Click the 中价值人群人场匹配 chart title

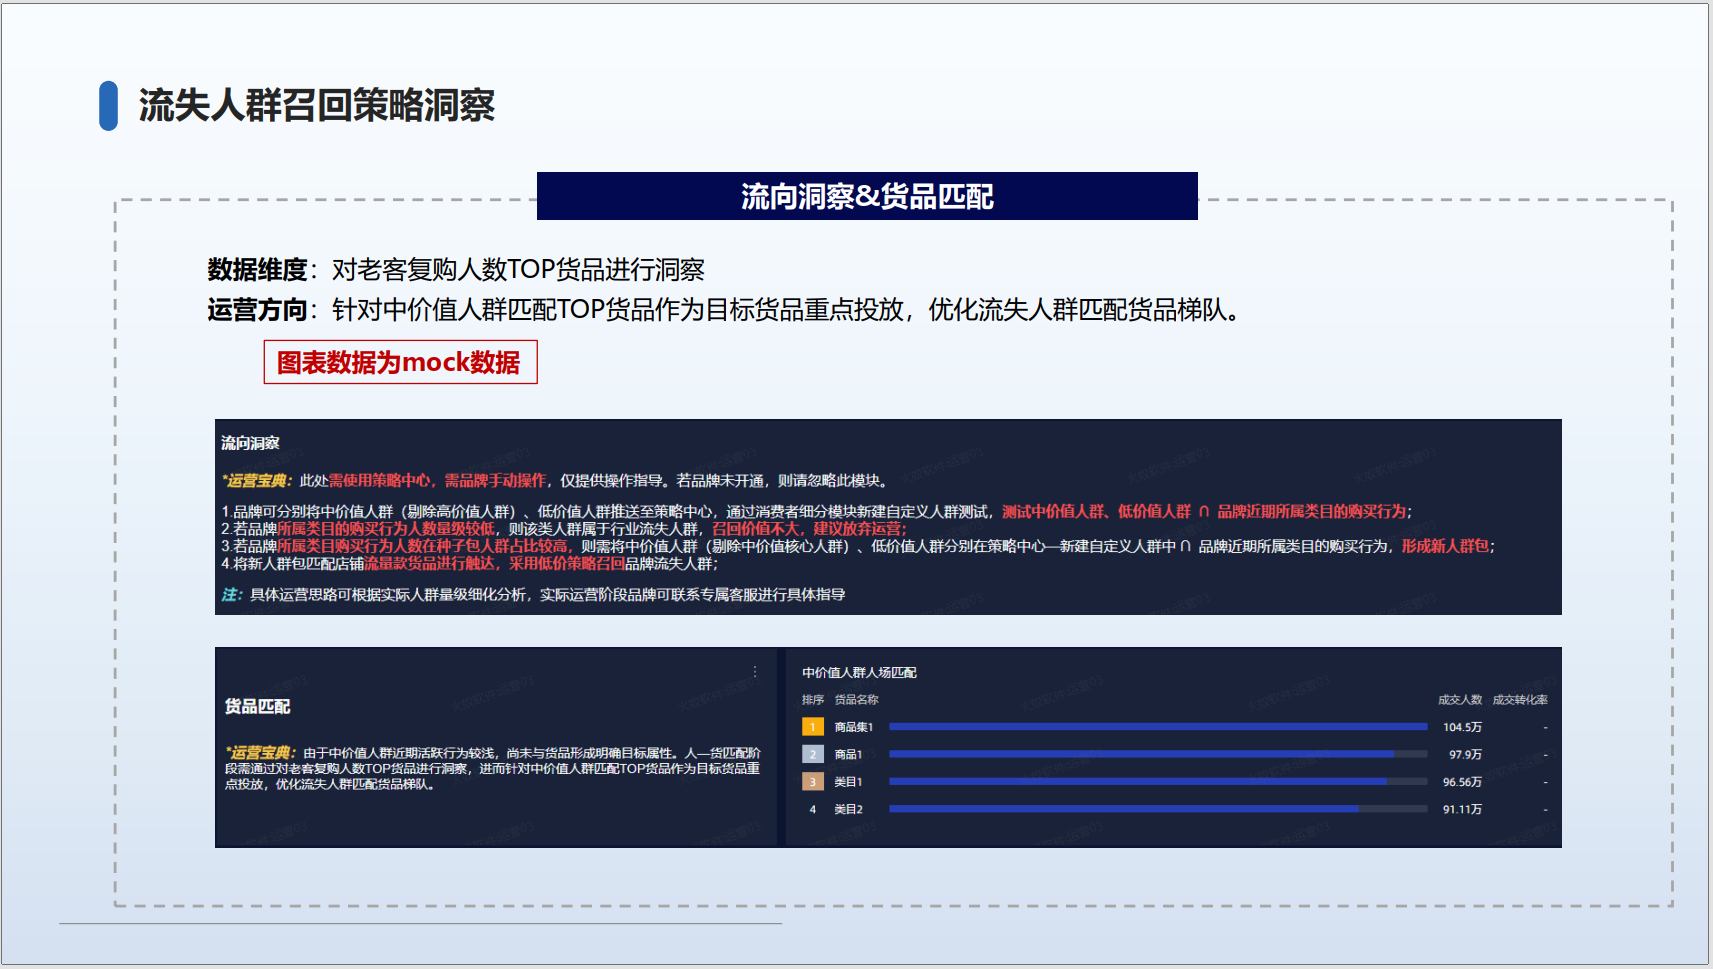pos(859,673)
